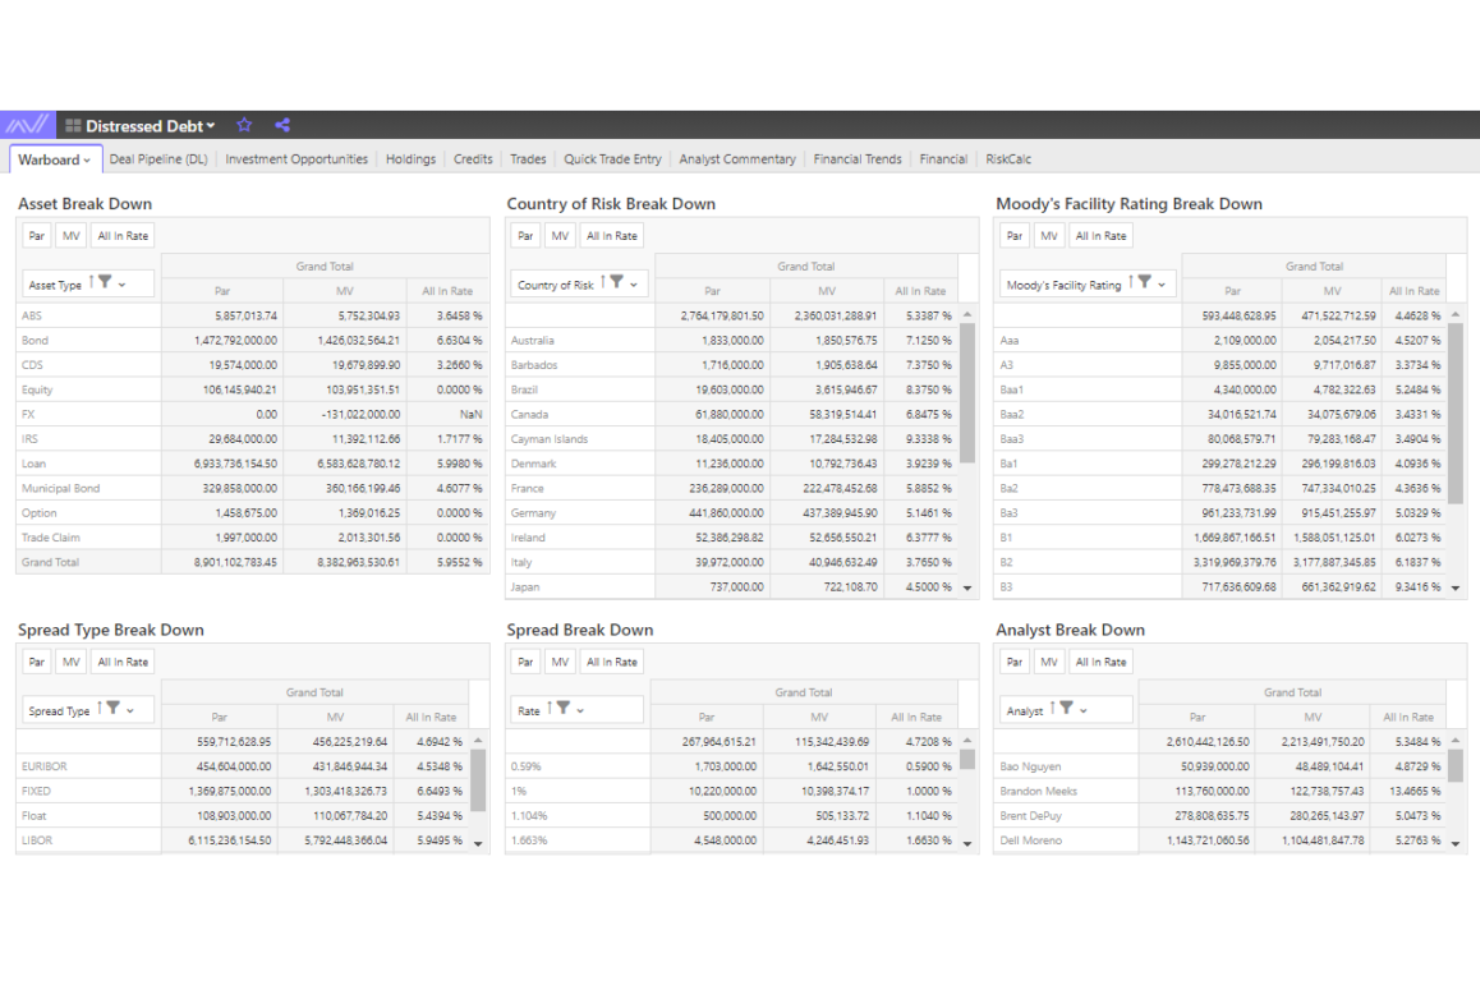The width and height of the screenshot is (1480, 987).
Task: Switch to Deal Pipeline (DL) tab
Action: coord(158,159)
